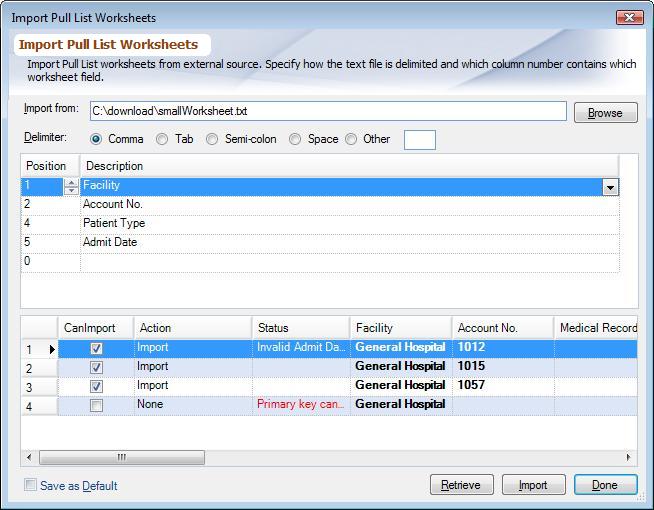Image resolution: width=654 pixels, height=510 pixels.
Task: Click the Import from file path field
Action: (328, 111)
